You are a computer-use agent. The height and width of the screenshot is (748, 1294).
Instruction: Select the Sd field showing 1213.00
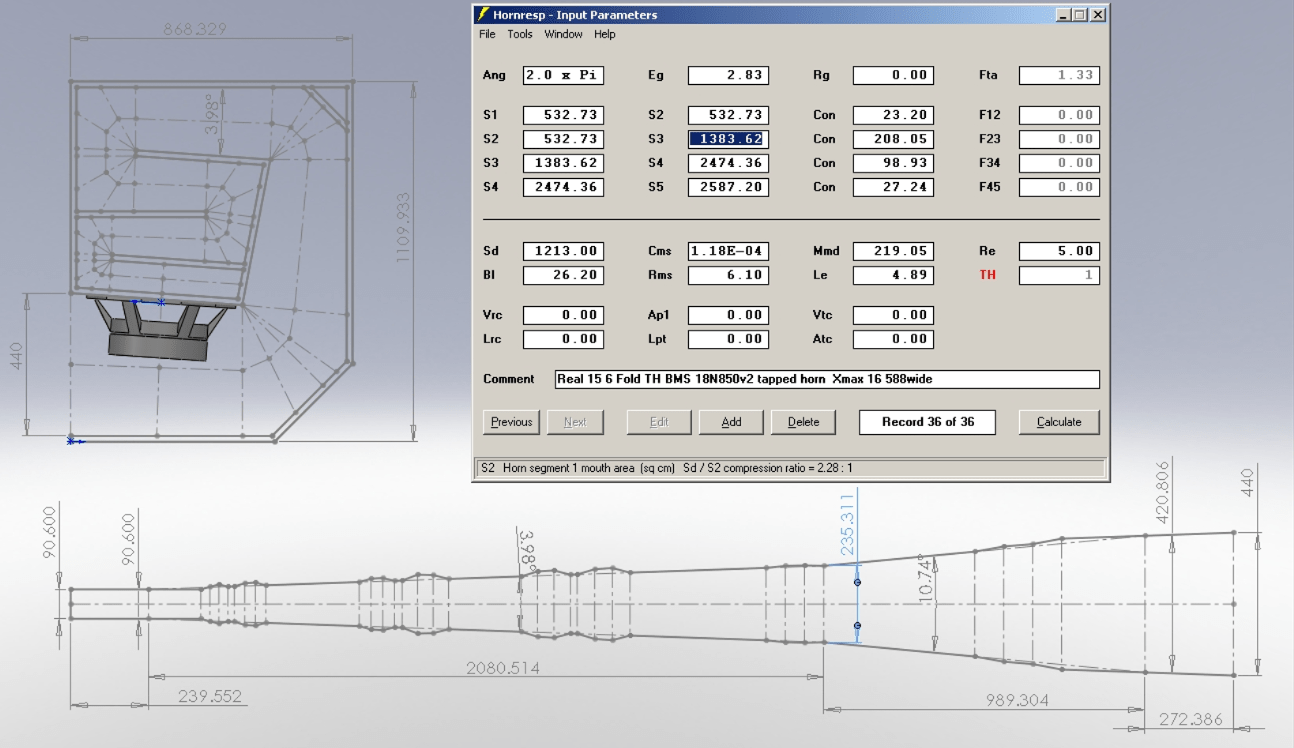pos(563,251)
